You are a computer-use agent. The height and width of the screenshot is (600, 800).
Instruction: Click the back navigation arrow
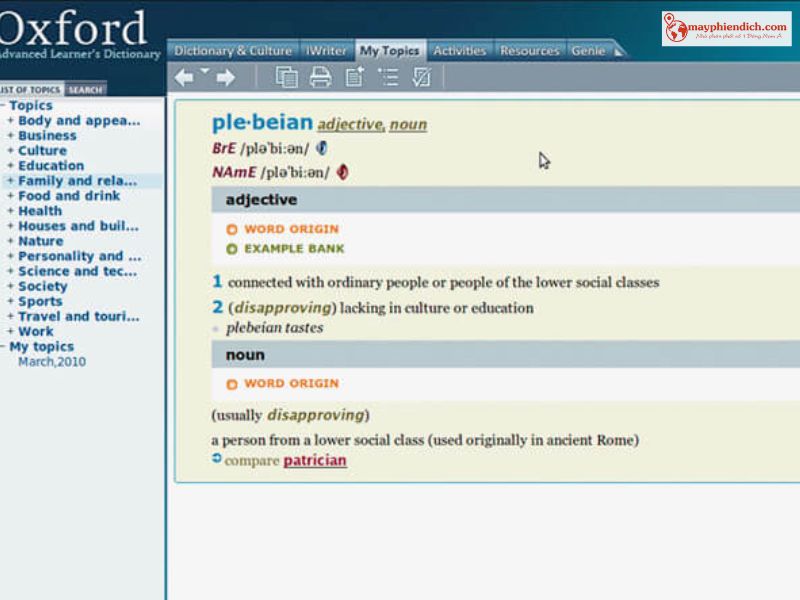(x=186, y=77)
